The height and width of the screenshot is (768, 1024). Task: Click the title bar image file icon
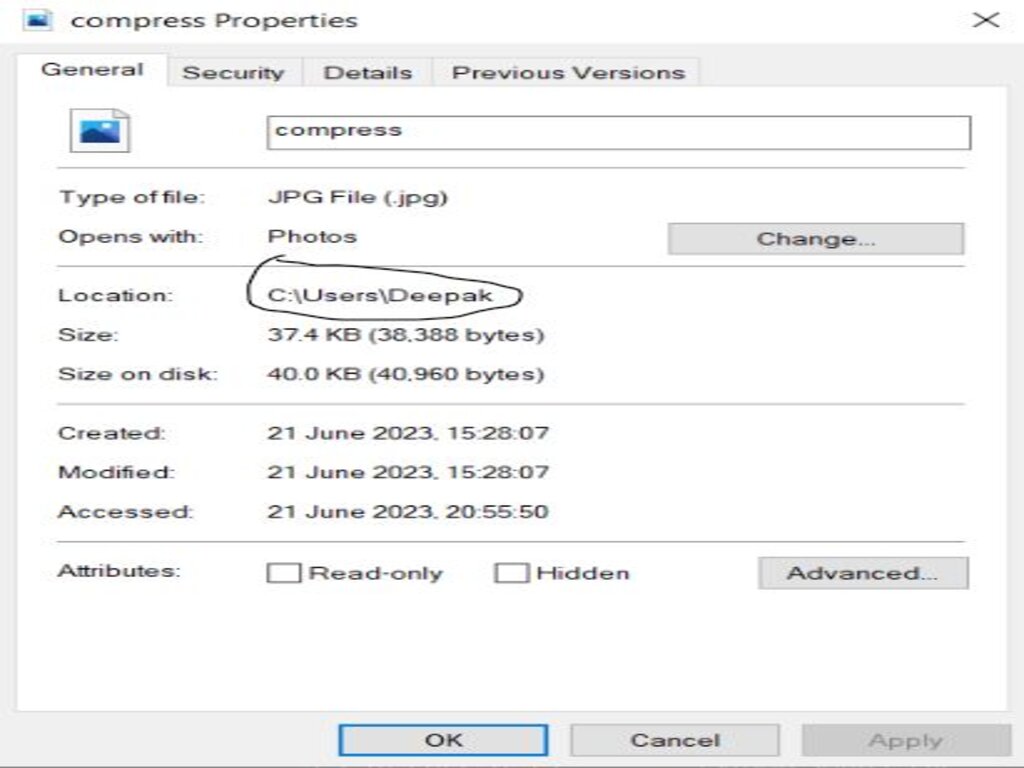[x=38, y=20]
